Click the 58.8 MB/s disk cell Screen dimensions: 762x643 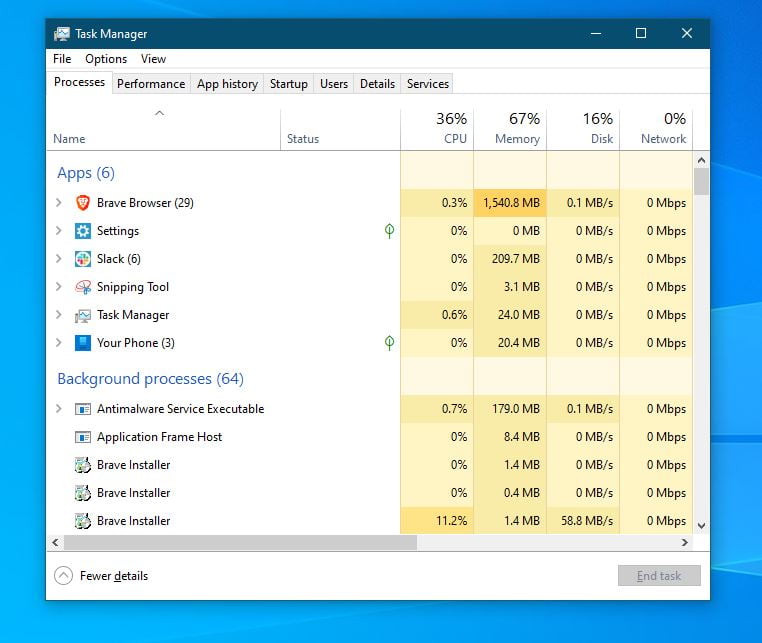(x=583, y=521)
